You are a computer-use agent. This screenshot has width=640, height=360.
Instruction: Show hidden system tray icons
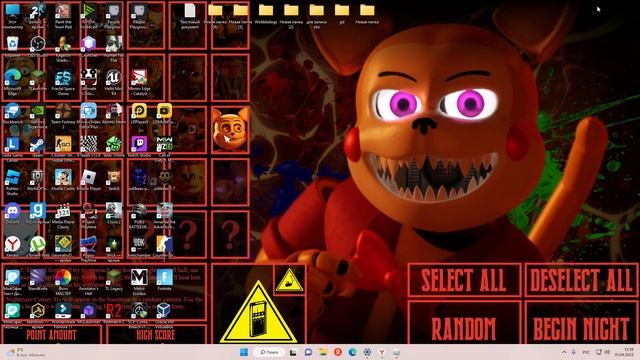click(564, 352)
